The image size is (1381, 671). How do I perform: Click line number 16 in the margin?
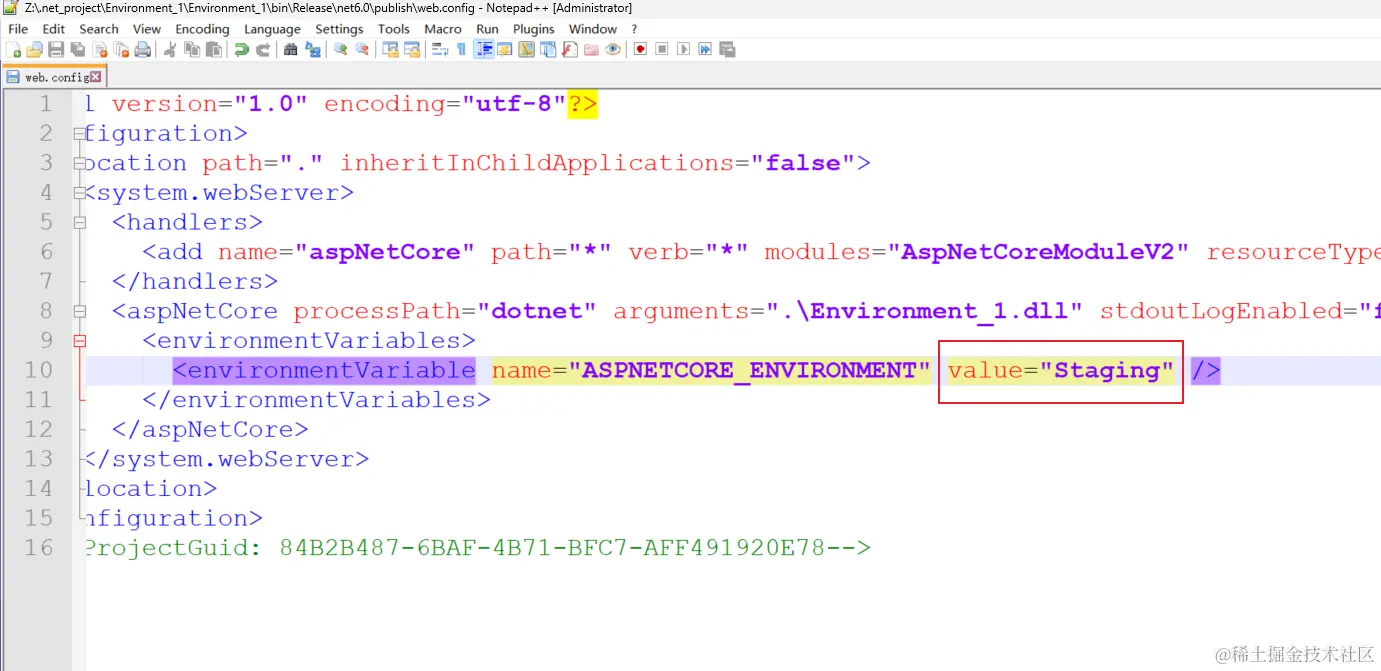coord(39,548)
